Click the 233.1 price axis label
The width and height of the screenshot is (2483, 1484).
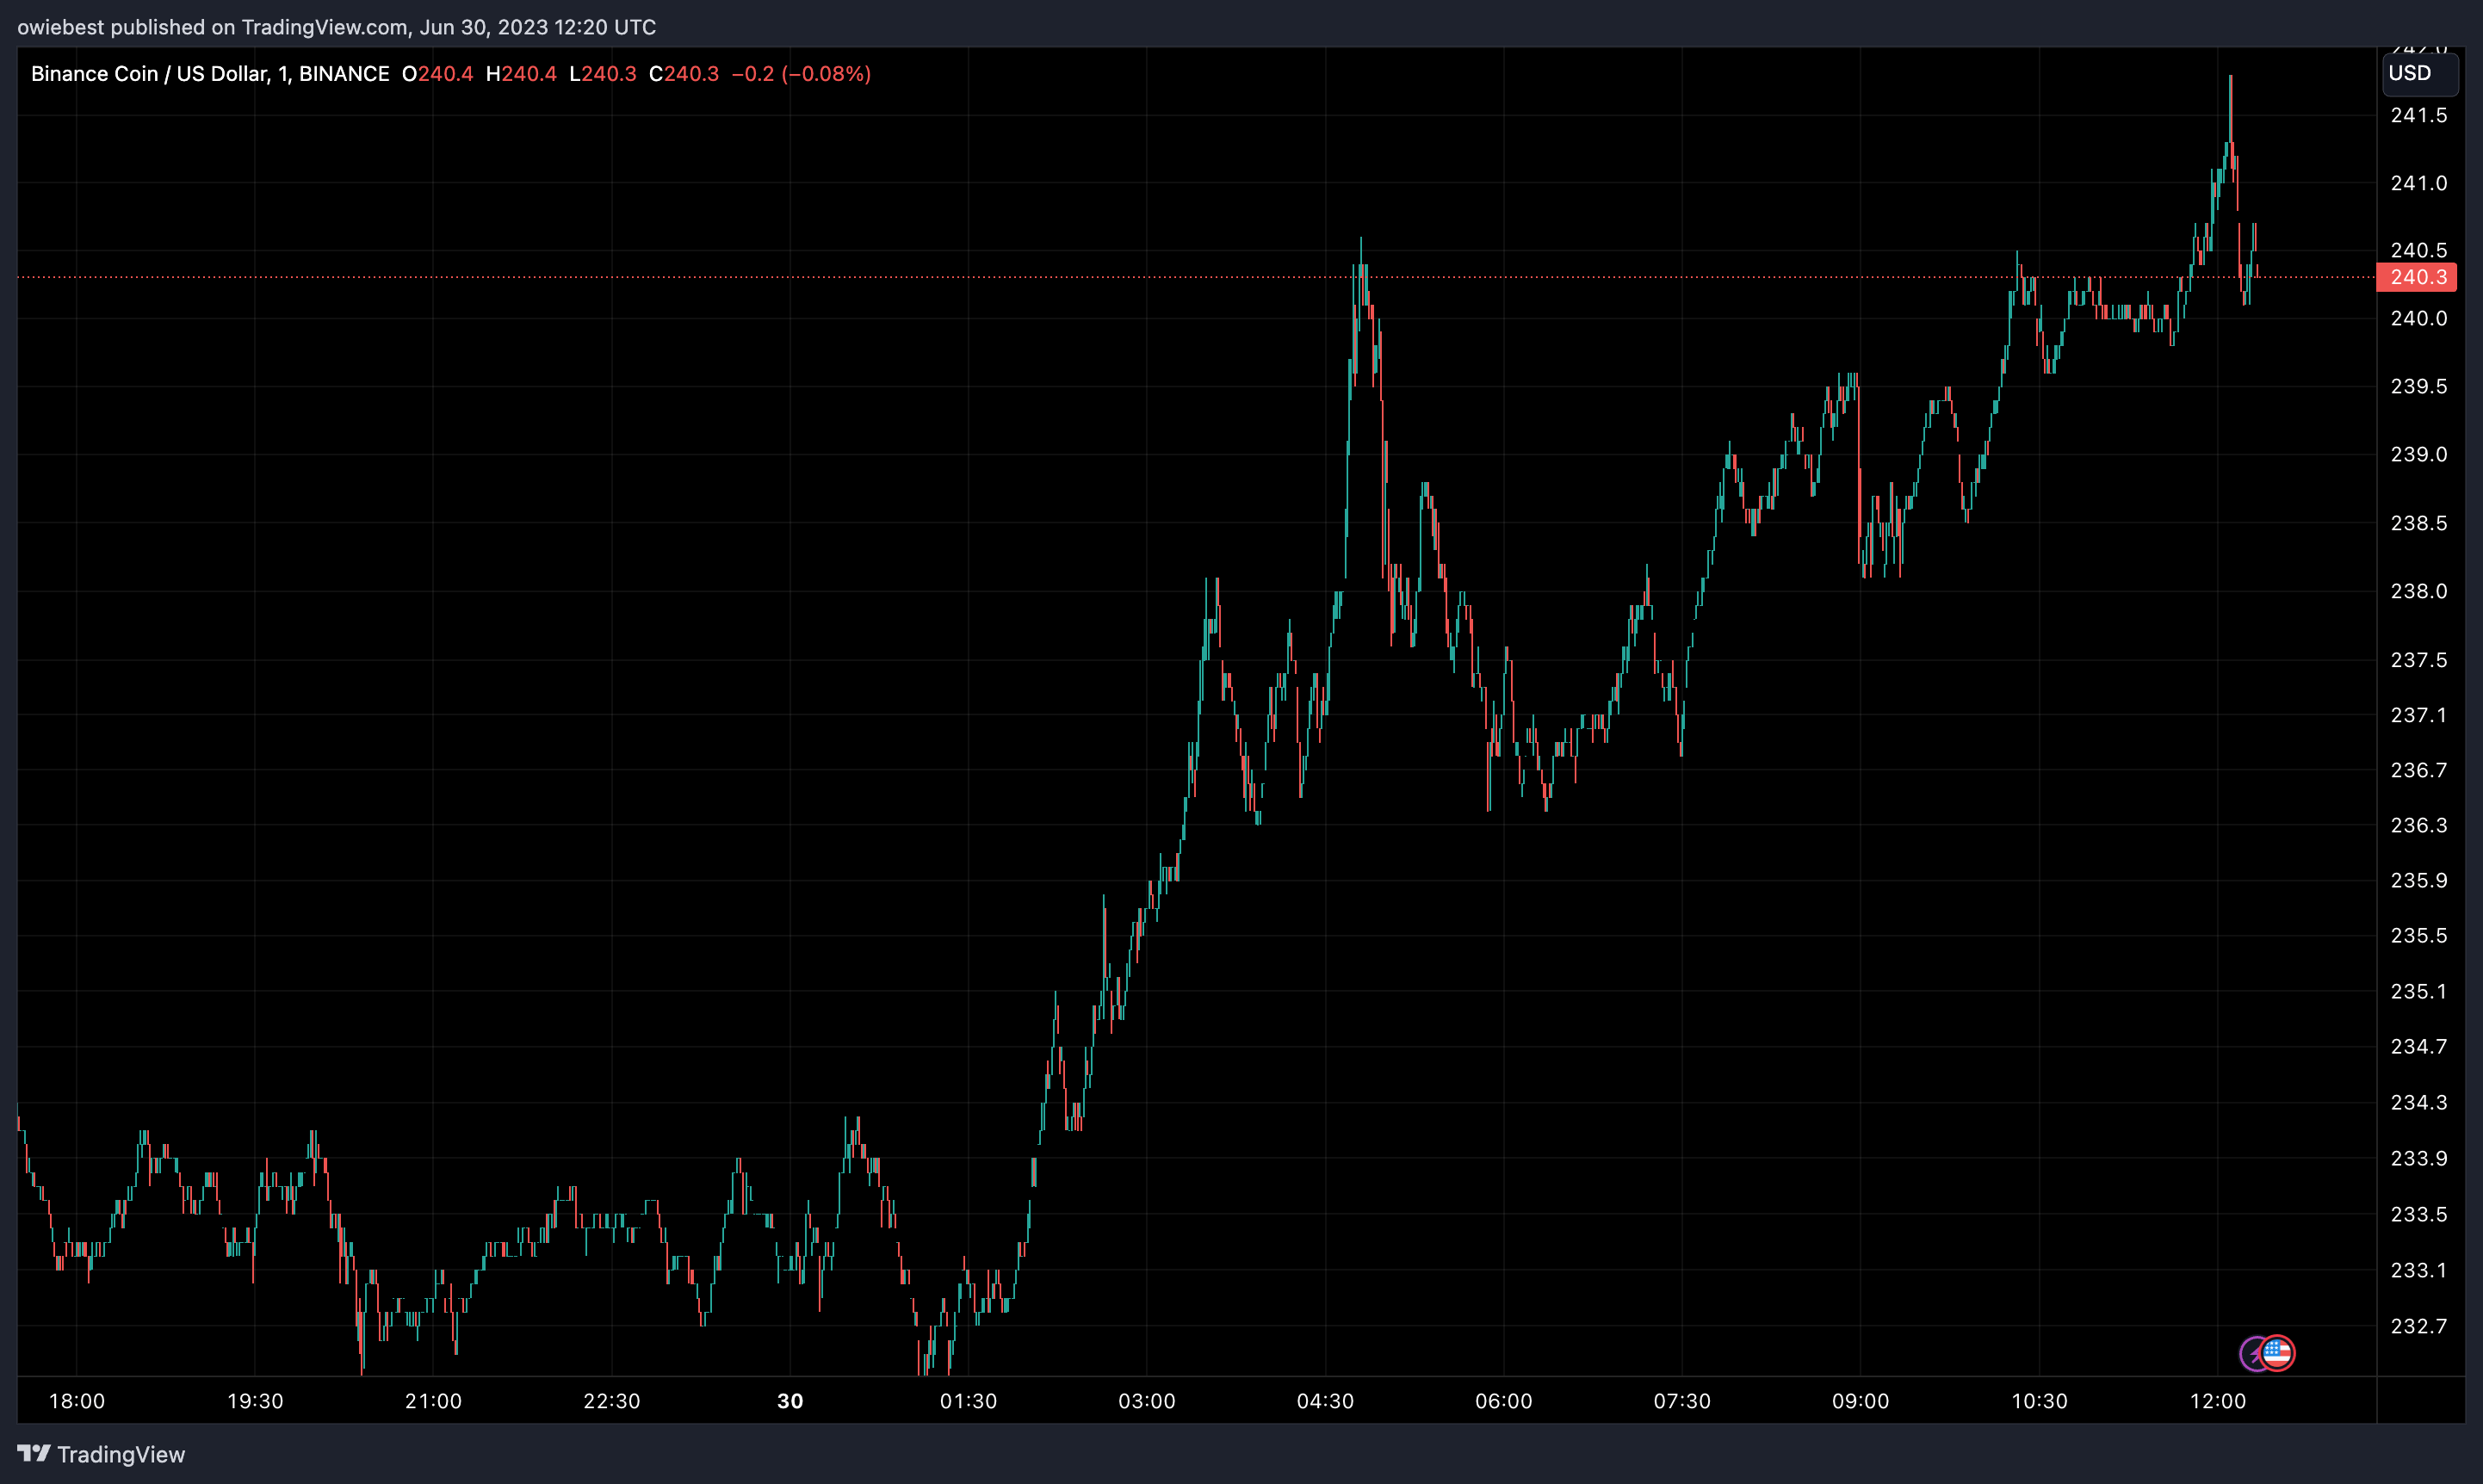click(2419, 1270)
